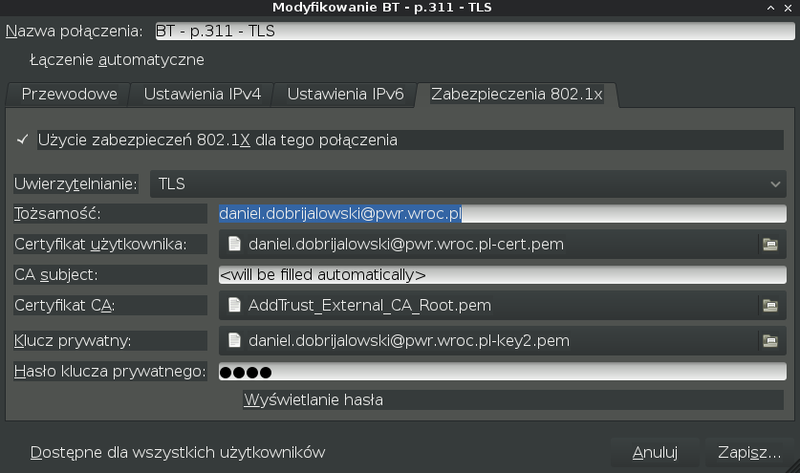Click file icon beside daniel.dobrijalowski@pwr.wroc.pl-cert.pem
Viewport: 800px width, 473px height.
pyautogui.click(x=234, y=243)
